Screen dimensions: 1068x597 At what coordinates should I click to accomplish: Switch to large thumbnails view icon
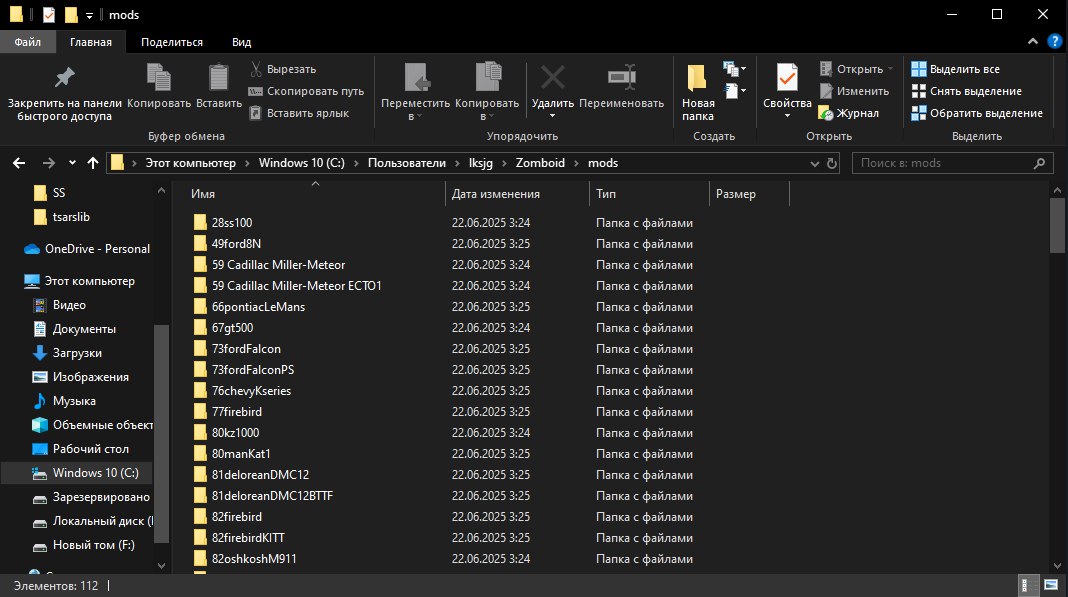click(x=1051, y=585)
